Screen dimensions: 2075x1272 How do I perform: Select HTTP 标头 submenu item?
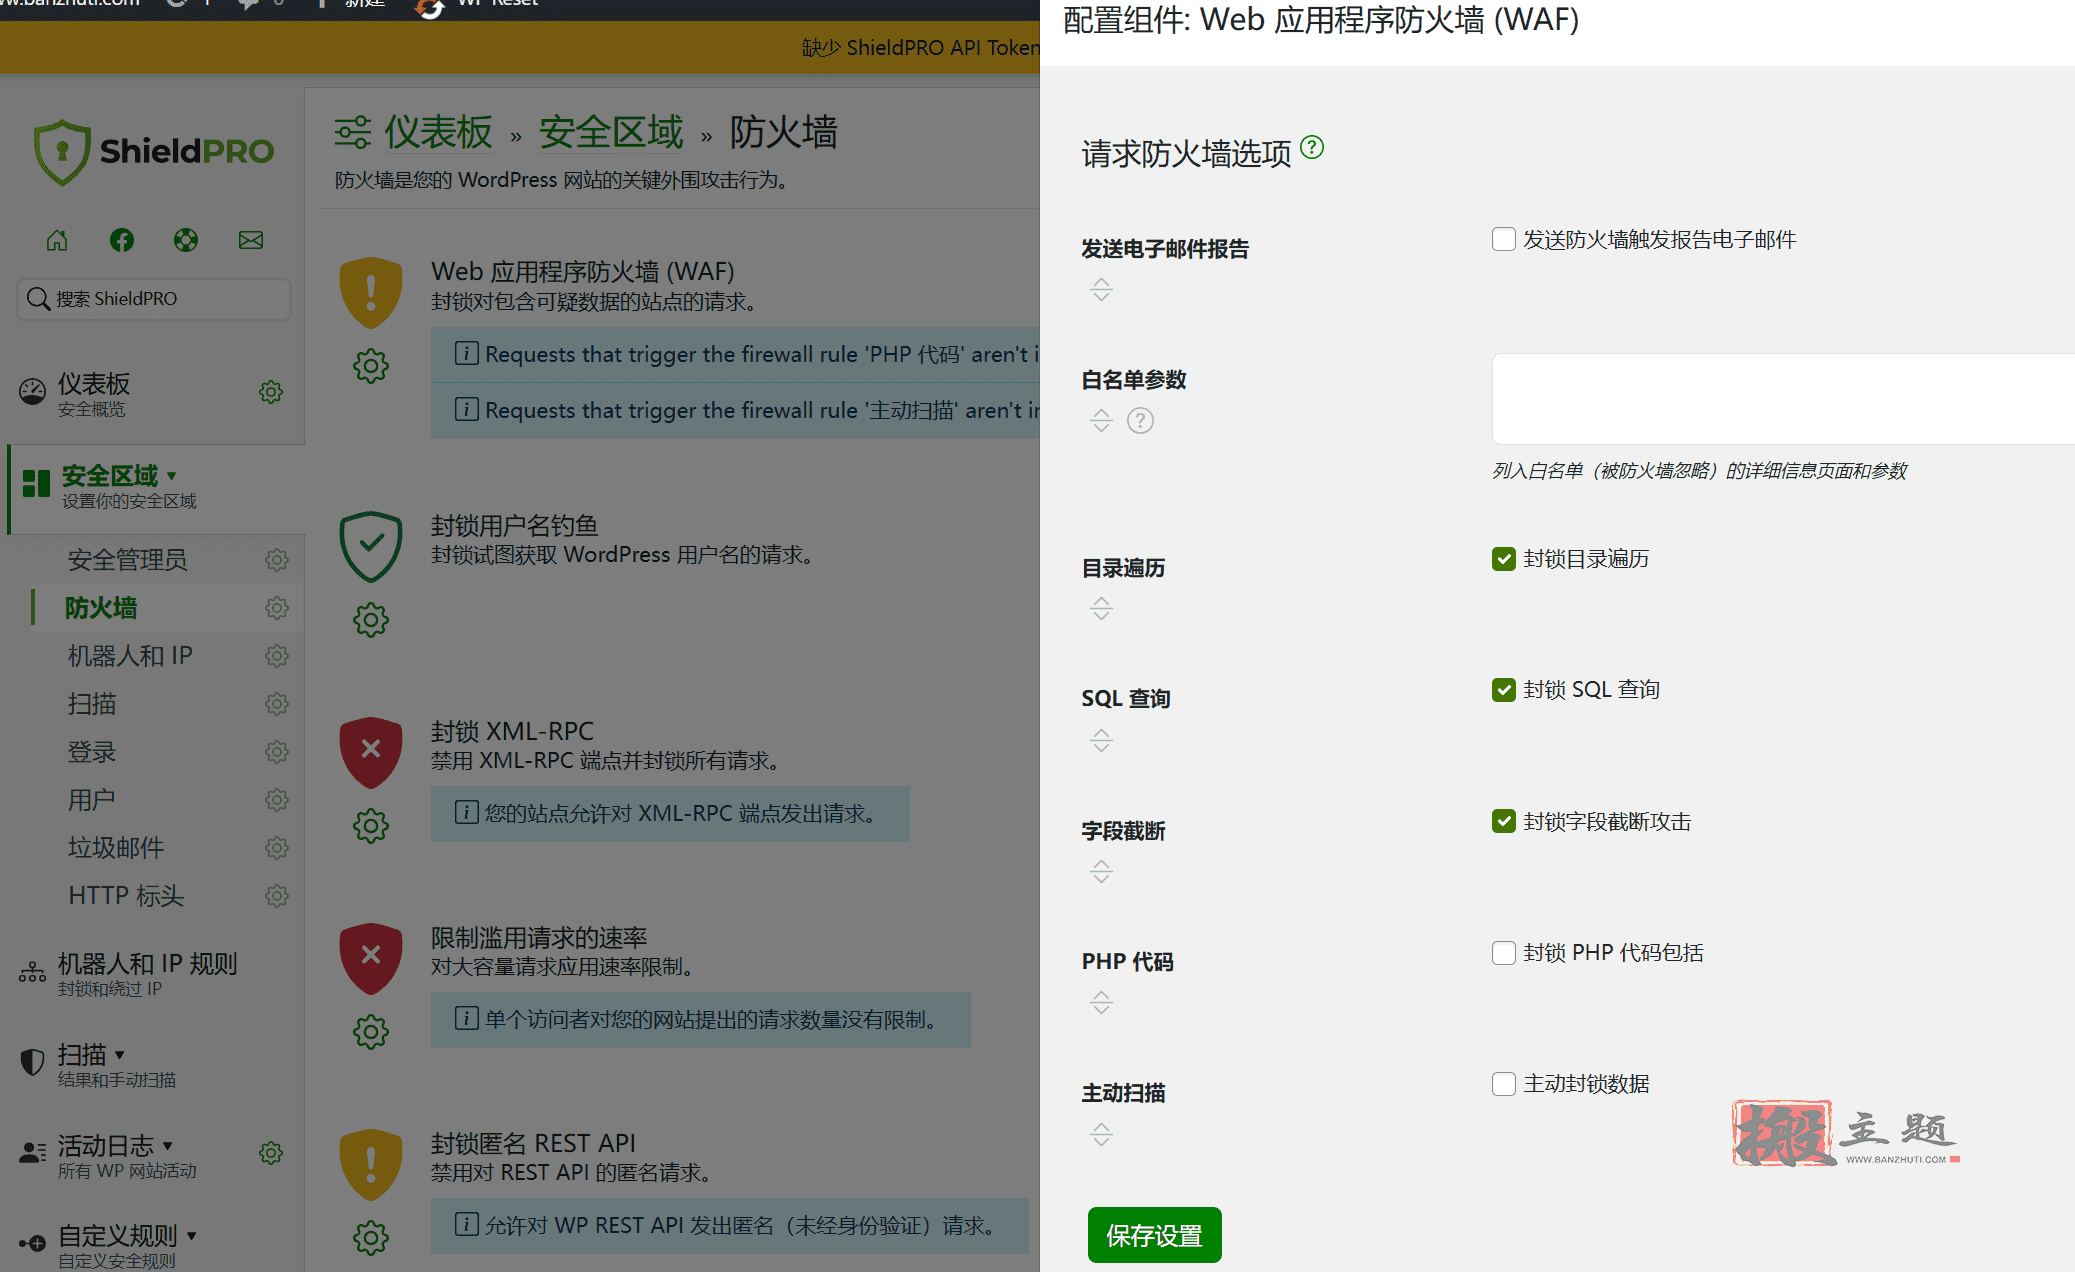(126, 896)
